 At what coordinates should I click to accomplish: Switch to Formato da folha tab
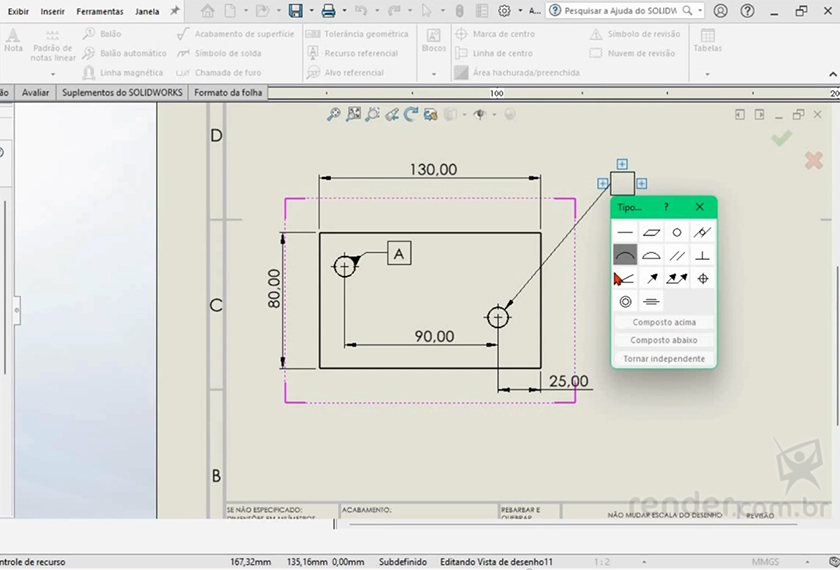(x=228, y=92)
